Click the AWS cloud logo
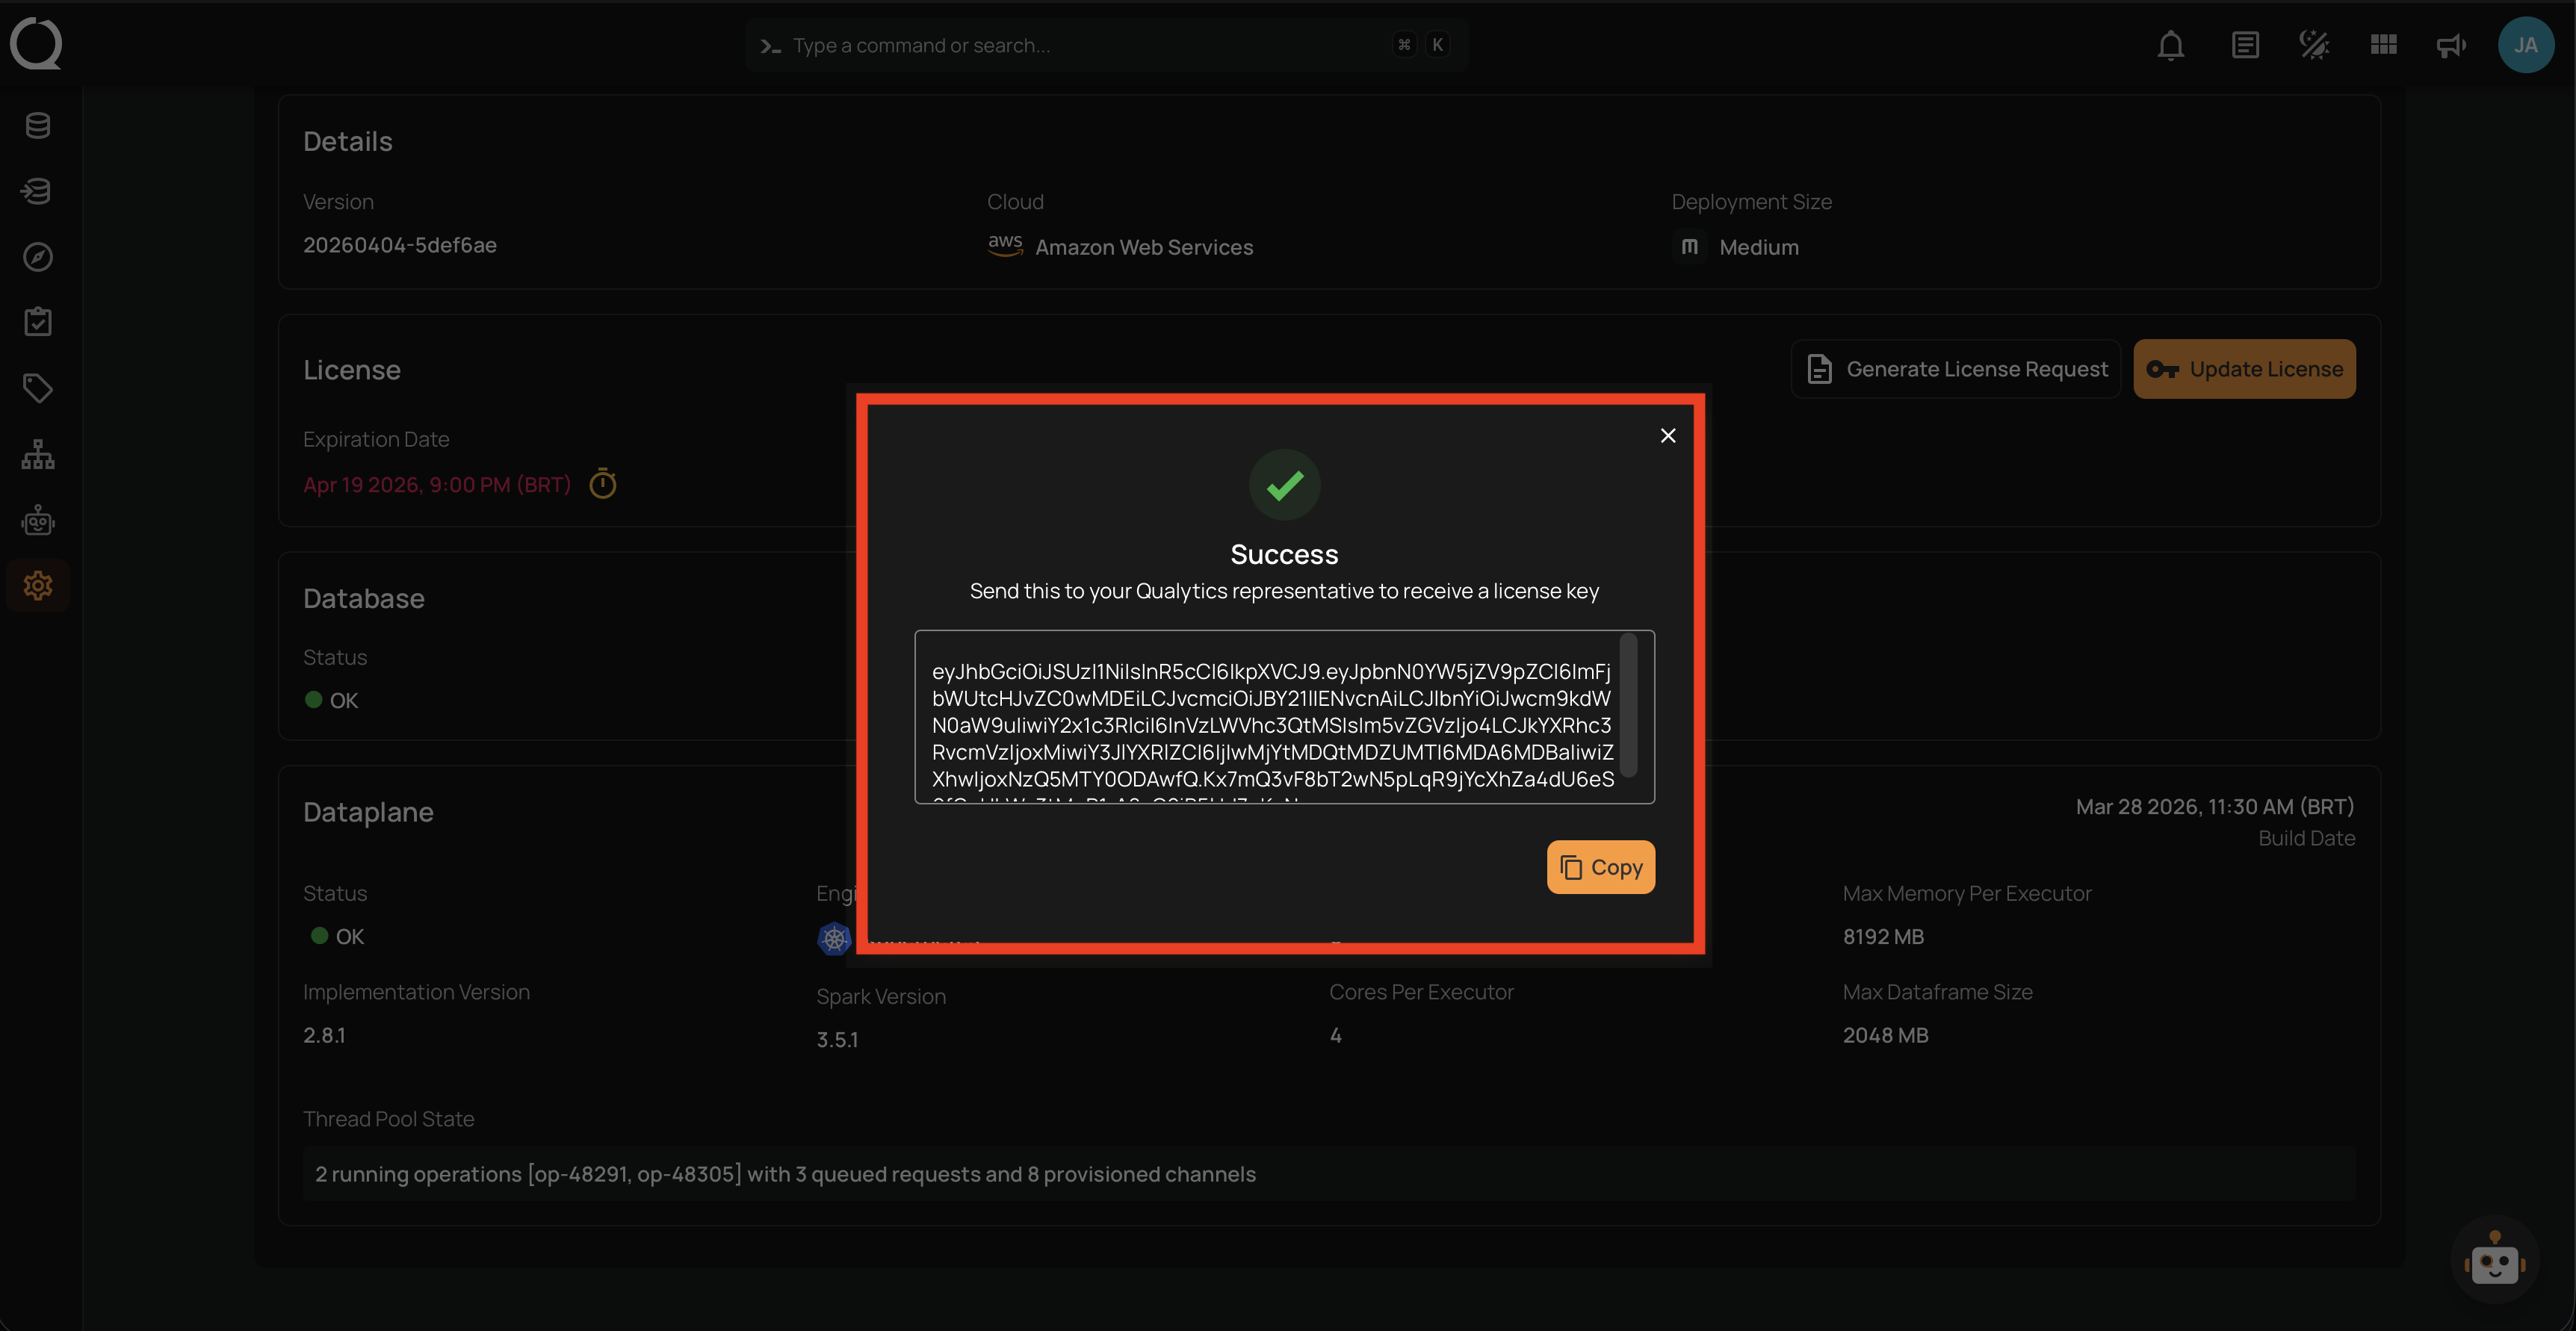 (x=1005, y=245)
